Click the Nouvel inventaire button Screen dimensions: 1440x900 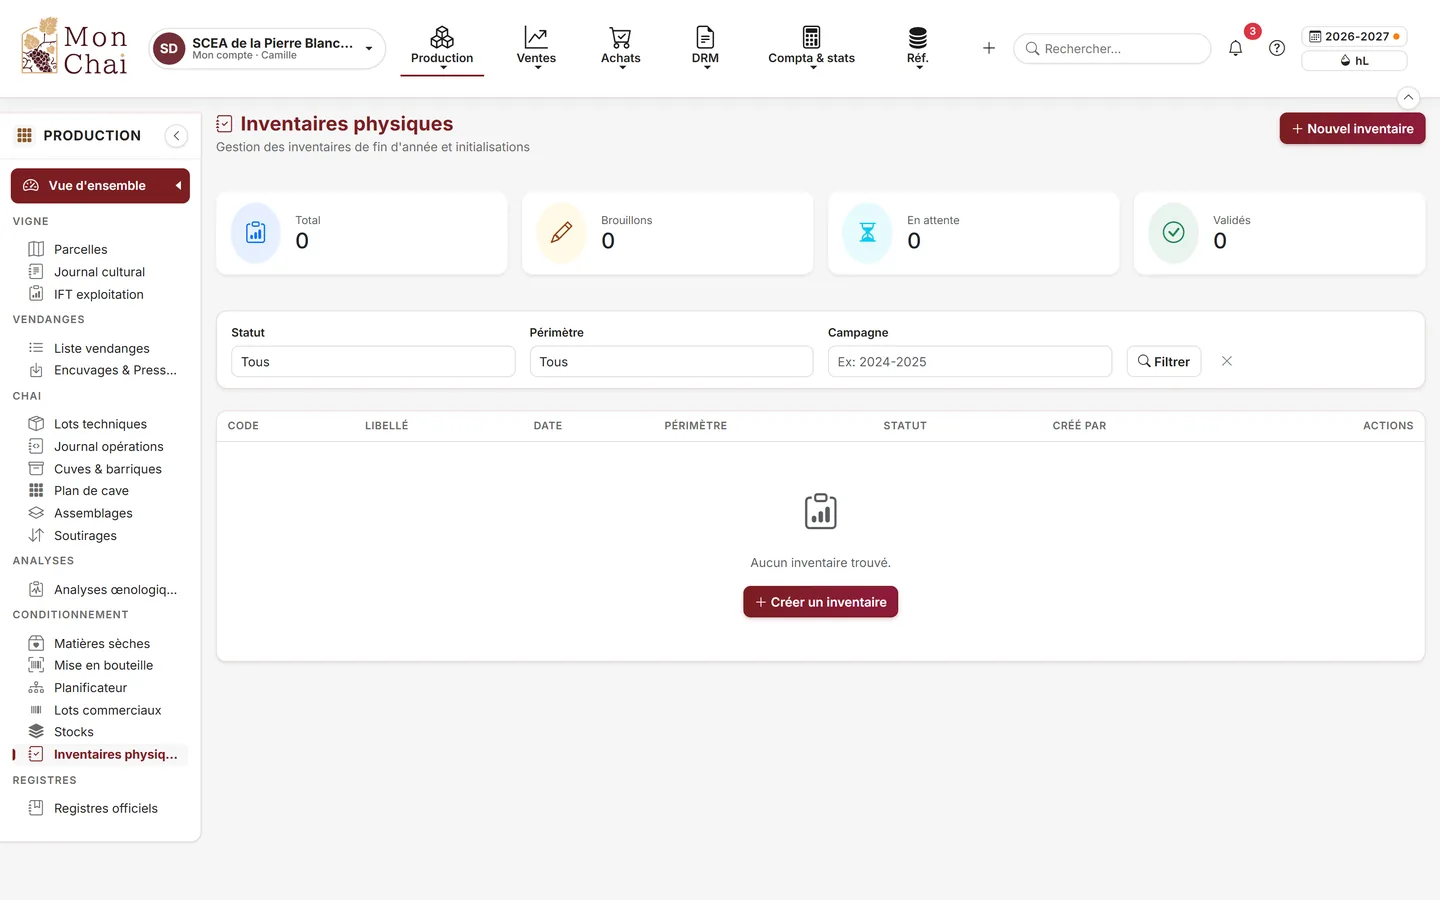[1352, 128]
